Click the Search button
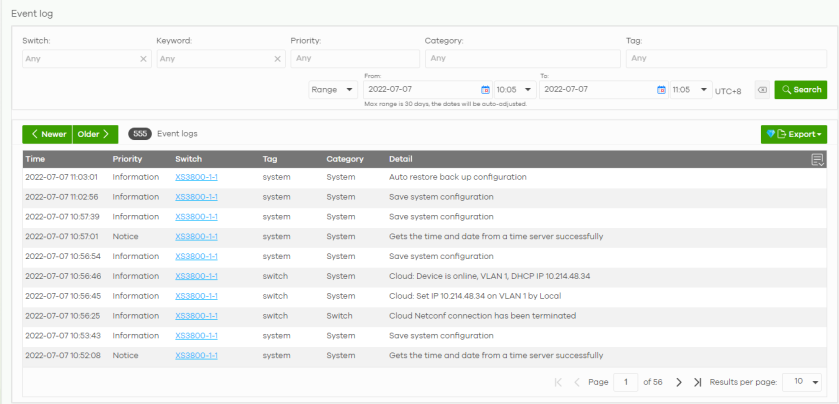The image size is (839, 404). [x=800, y=90]
